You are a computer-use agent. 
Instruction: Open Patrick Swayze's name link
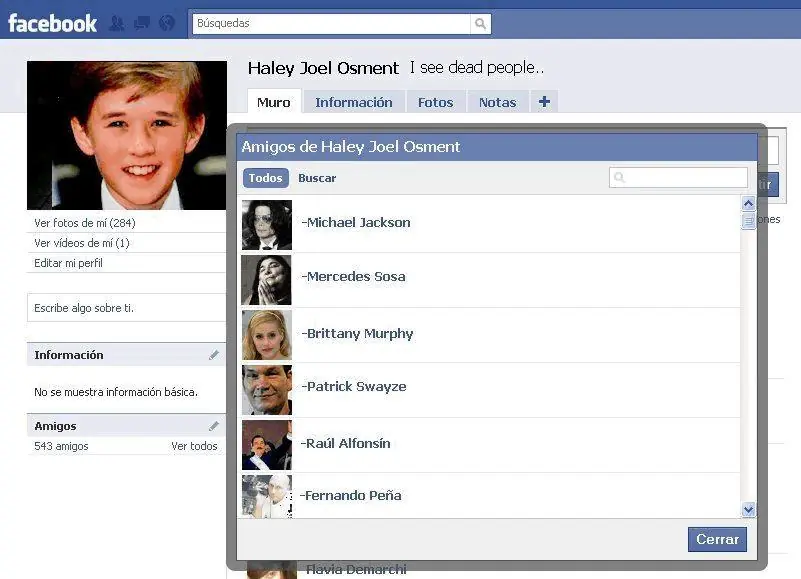tap(354, 387)
